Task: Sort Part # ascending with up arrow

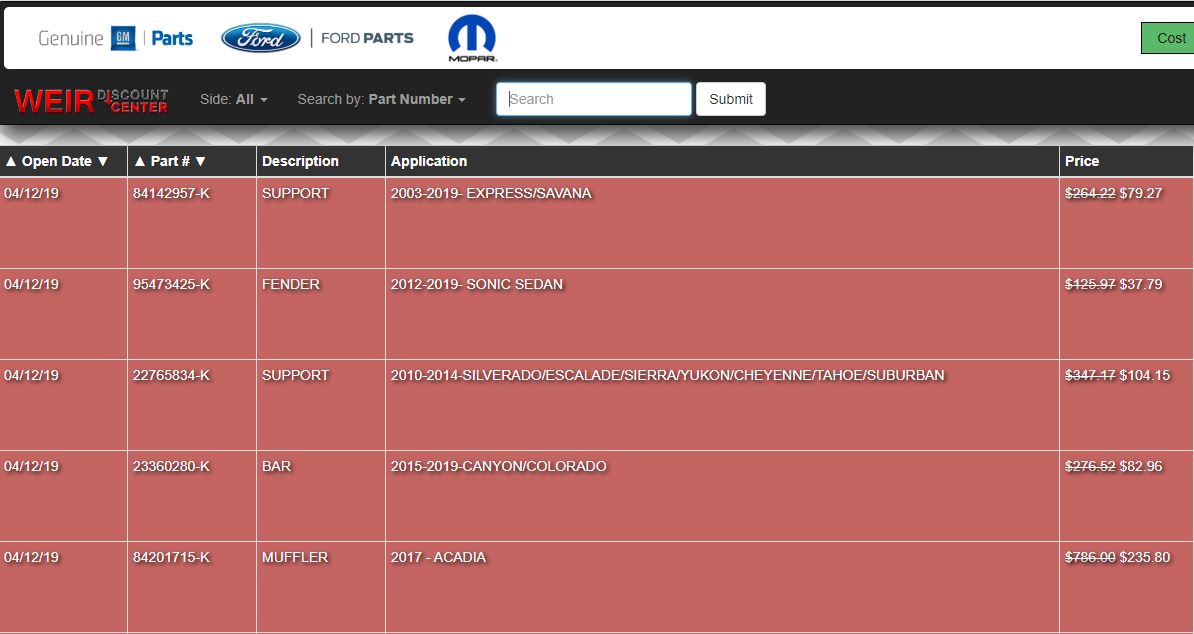Action: 140,161
